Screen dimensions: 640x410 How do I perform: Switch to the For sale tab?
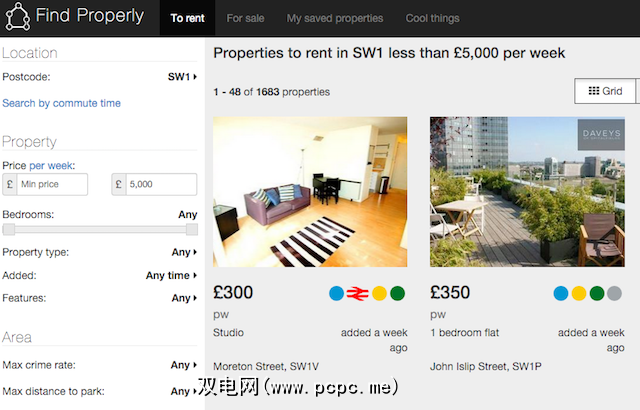click(245, 18)
